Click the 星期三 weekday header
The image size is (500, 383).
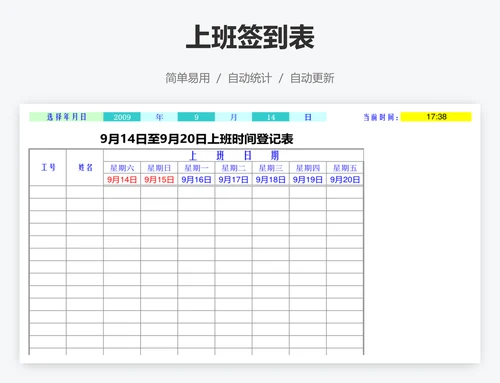click(x=271, y=168)
